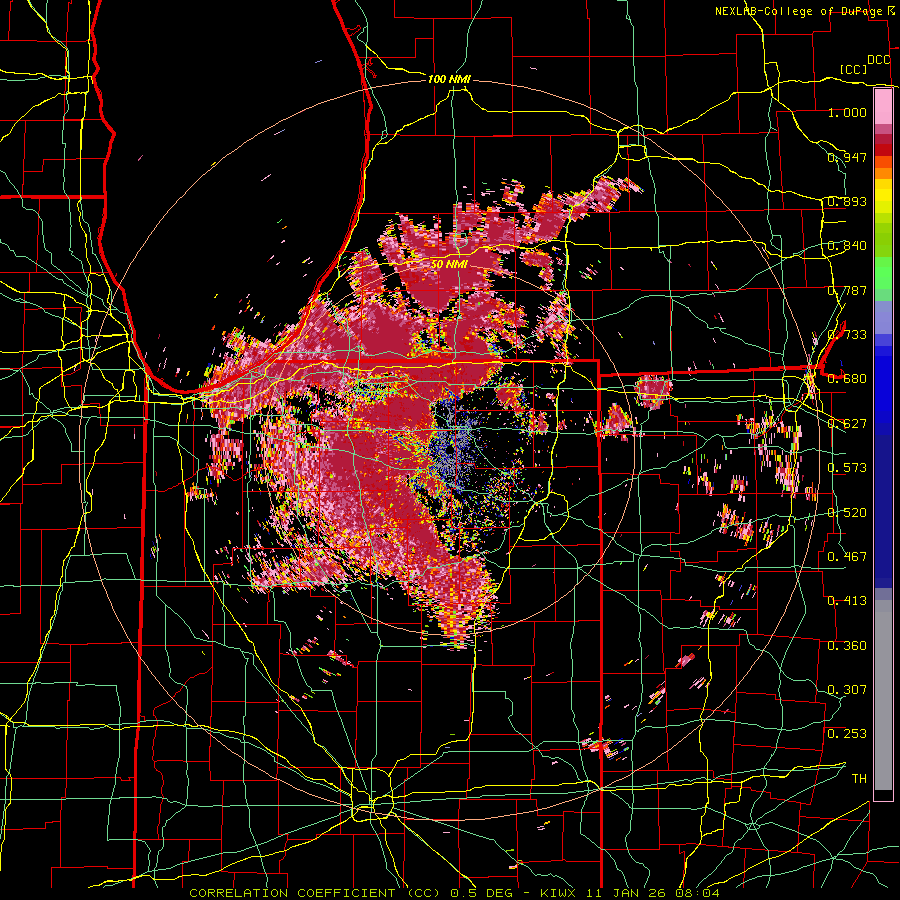The height and width of the screenshot is (900, 900).
Task: Click the Correlation Coefficient caption at the bottom
Action: [454, 893]
